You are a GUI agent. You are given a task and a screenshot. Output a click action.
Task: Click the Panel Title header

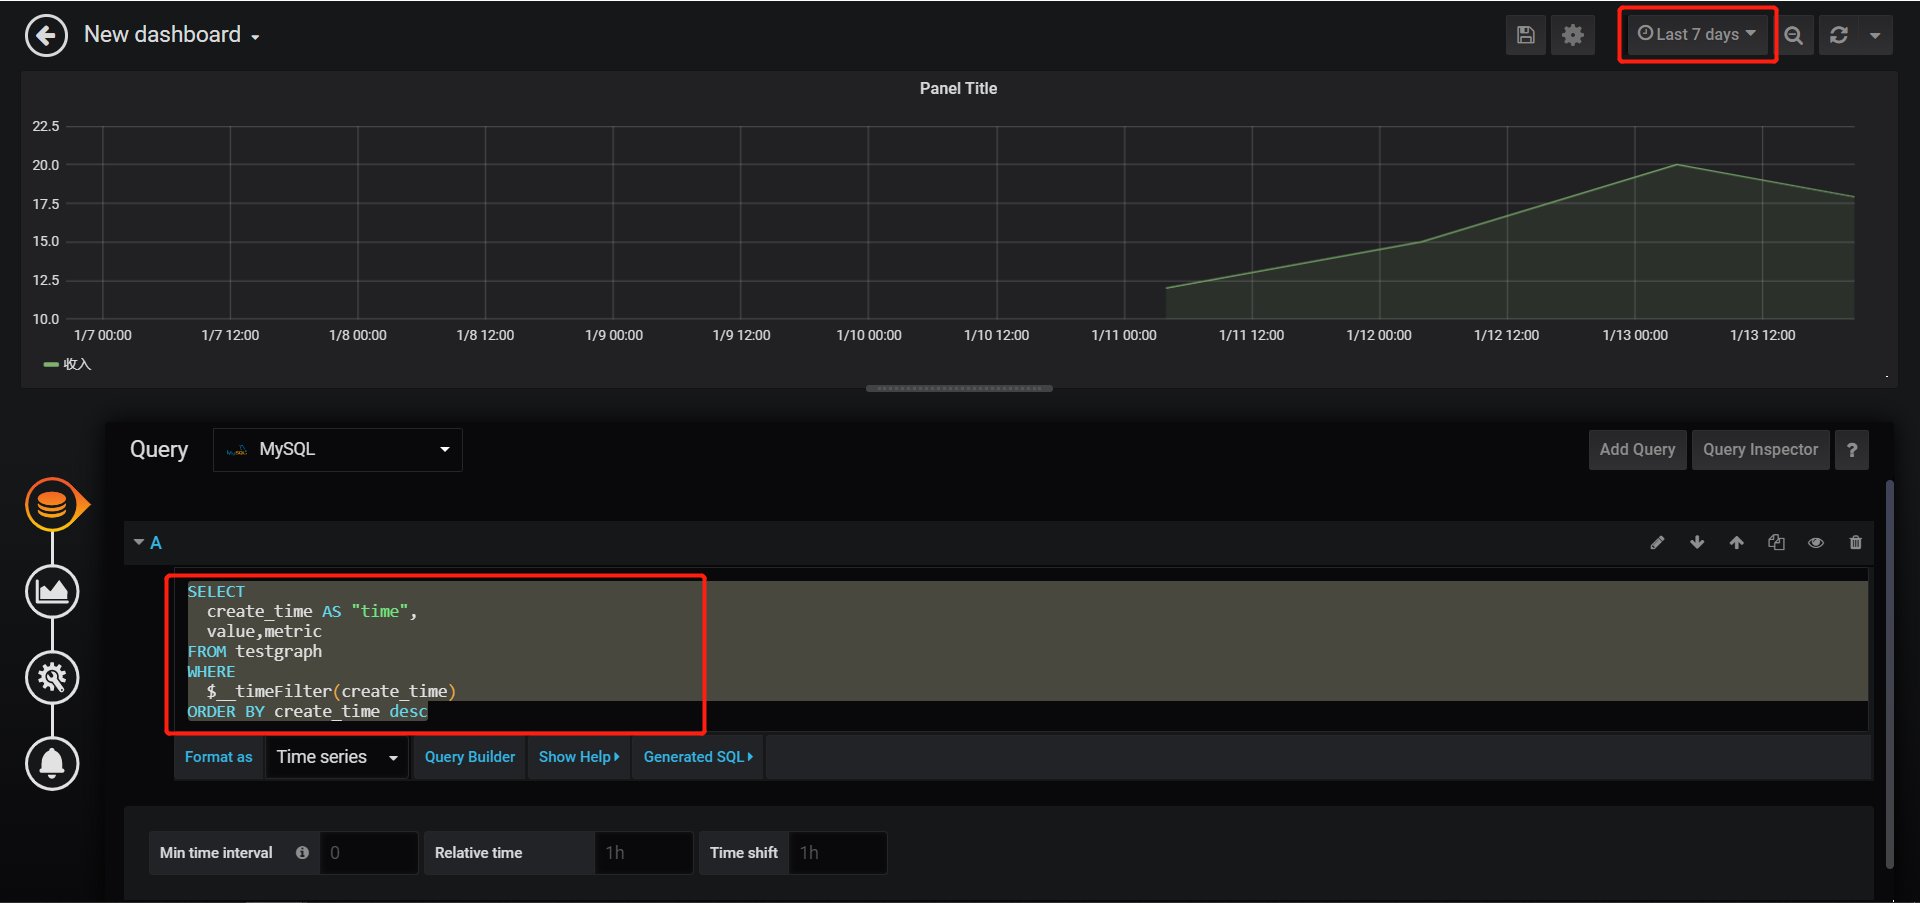point(958,88)
